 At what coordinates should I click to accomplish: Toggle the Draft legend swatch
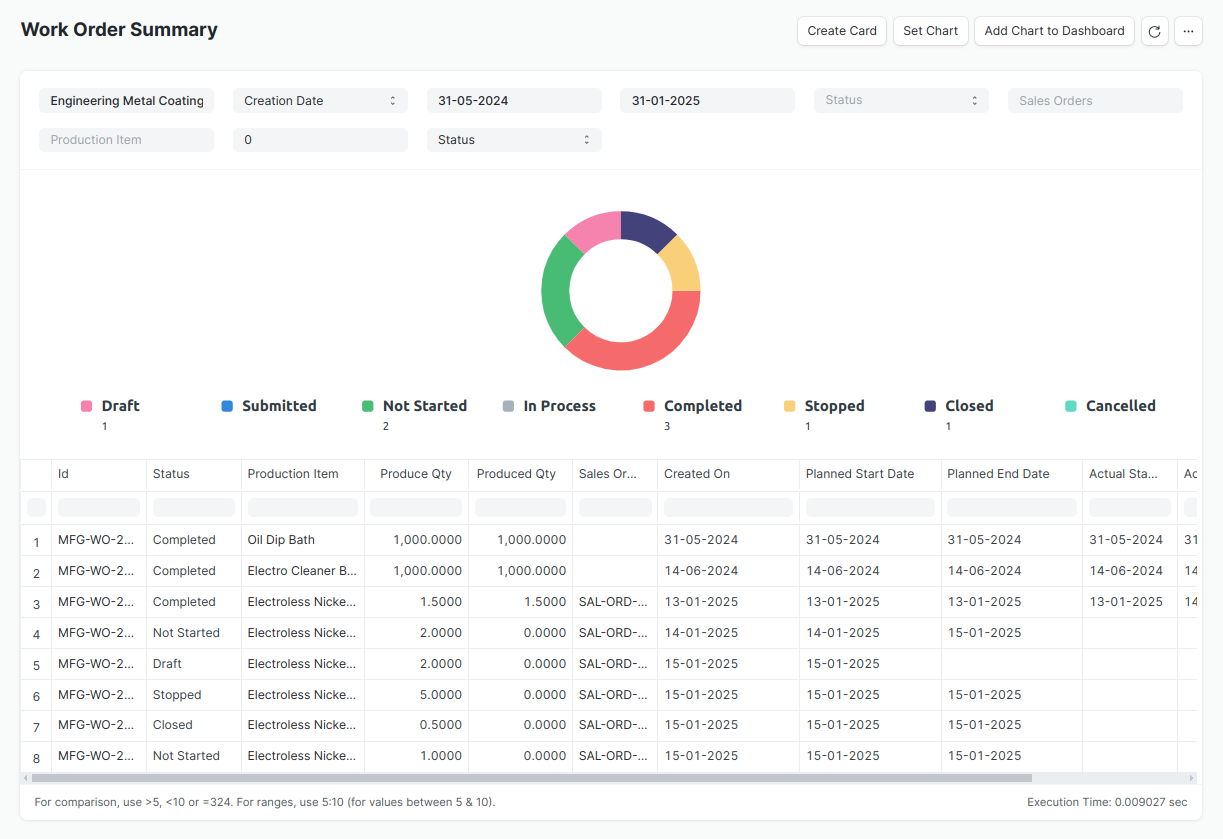coord(86,406)
